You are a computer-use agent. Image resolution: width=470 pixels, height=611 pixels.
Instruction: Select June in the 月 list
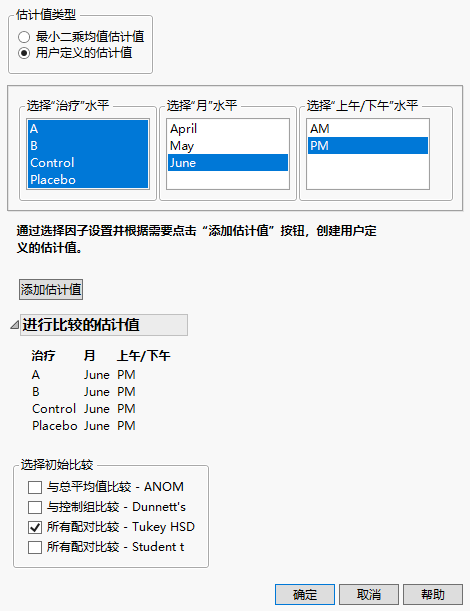228,163
